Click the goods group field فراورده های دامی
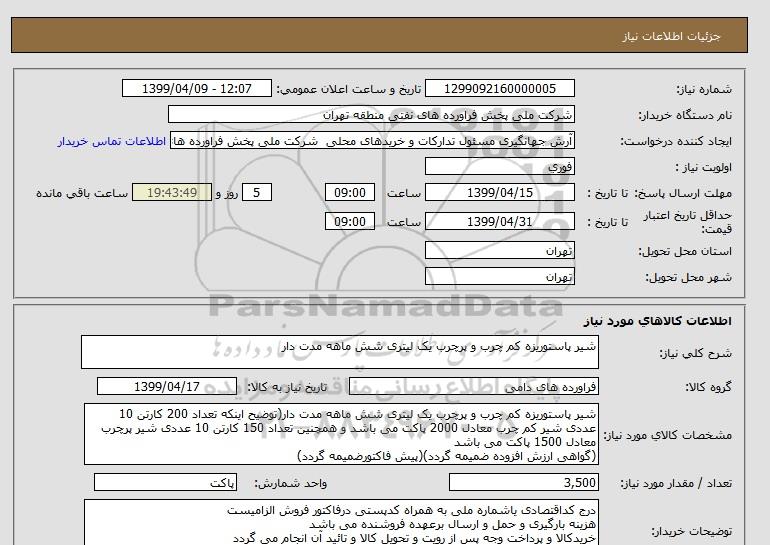Image resolution: width=770 pixels, height=545 pixels. [x=473, y=386]
